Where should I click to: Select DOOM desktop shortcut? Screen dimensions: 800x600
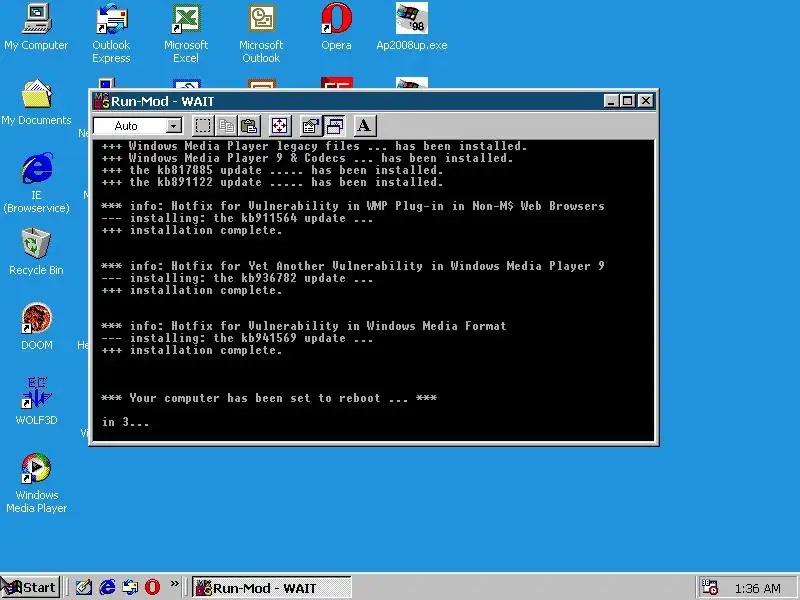(36, 327)
